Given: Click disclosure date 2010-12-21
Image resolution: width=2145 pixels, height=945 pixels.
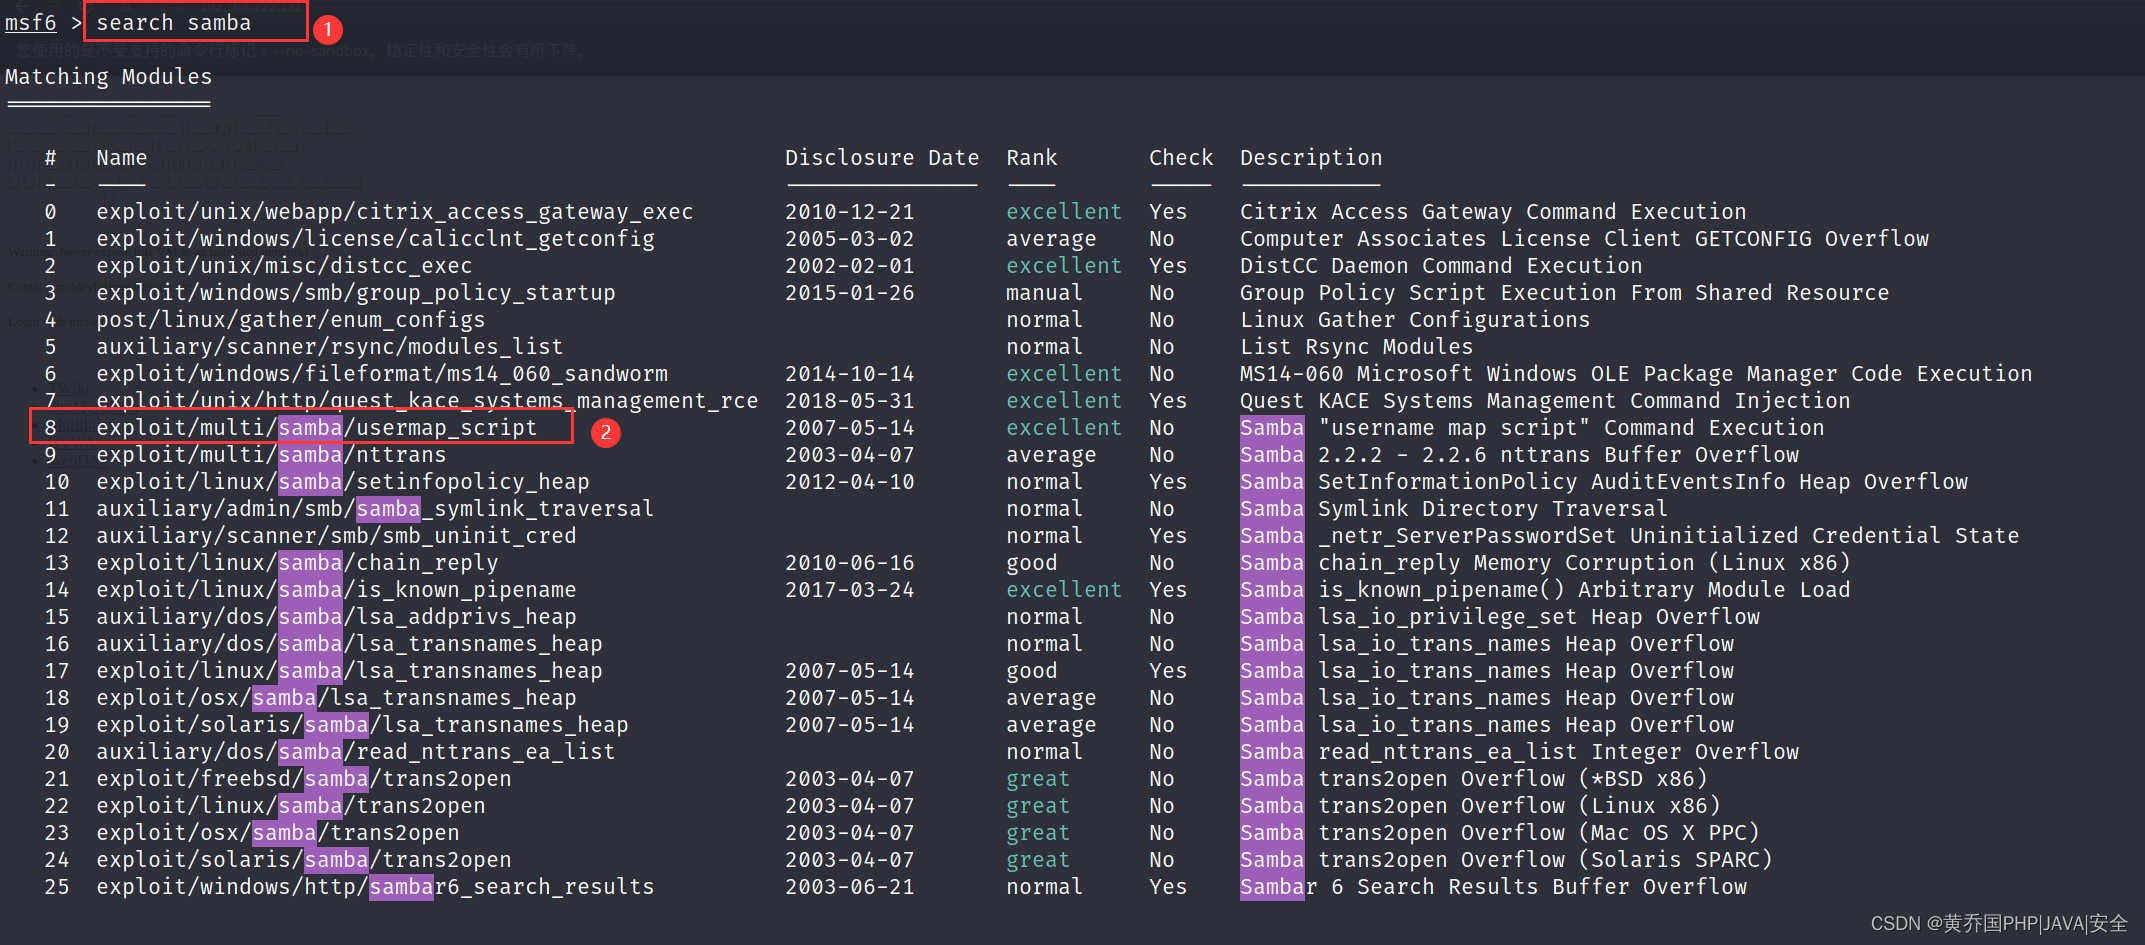Looking at the screenshot, I should [850, 212].
